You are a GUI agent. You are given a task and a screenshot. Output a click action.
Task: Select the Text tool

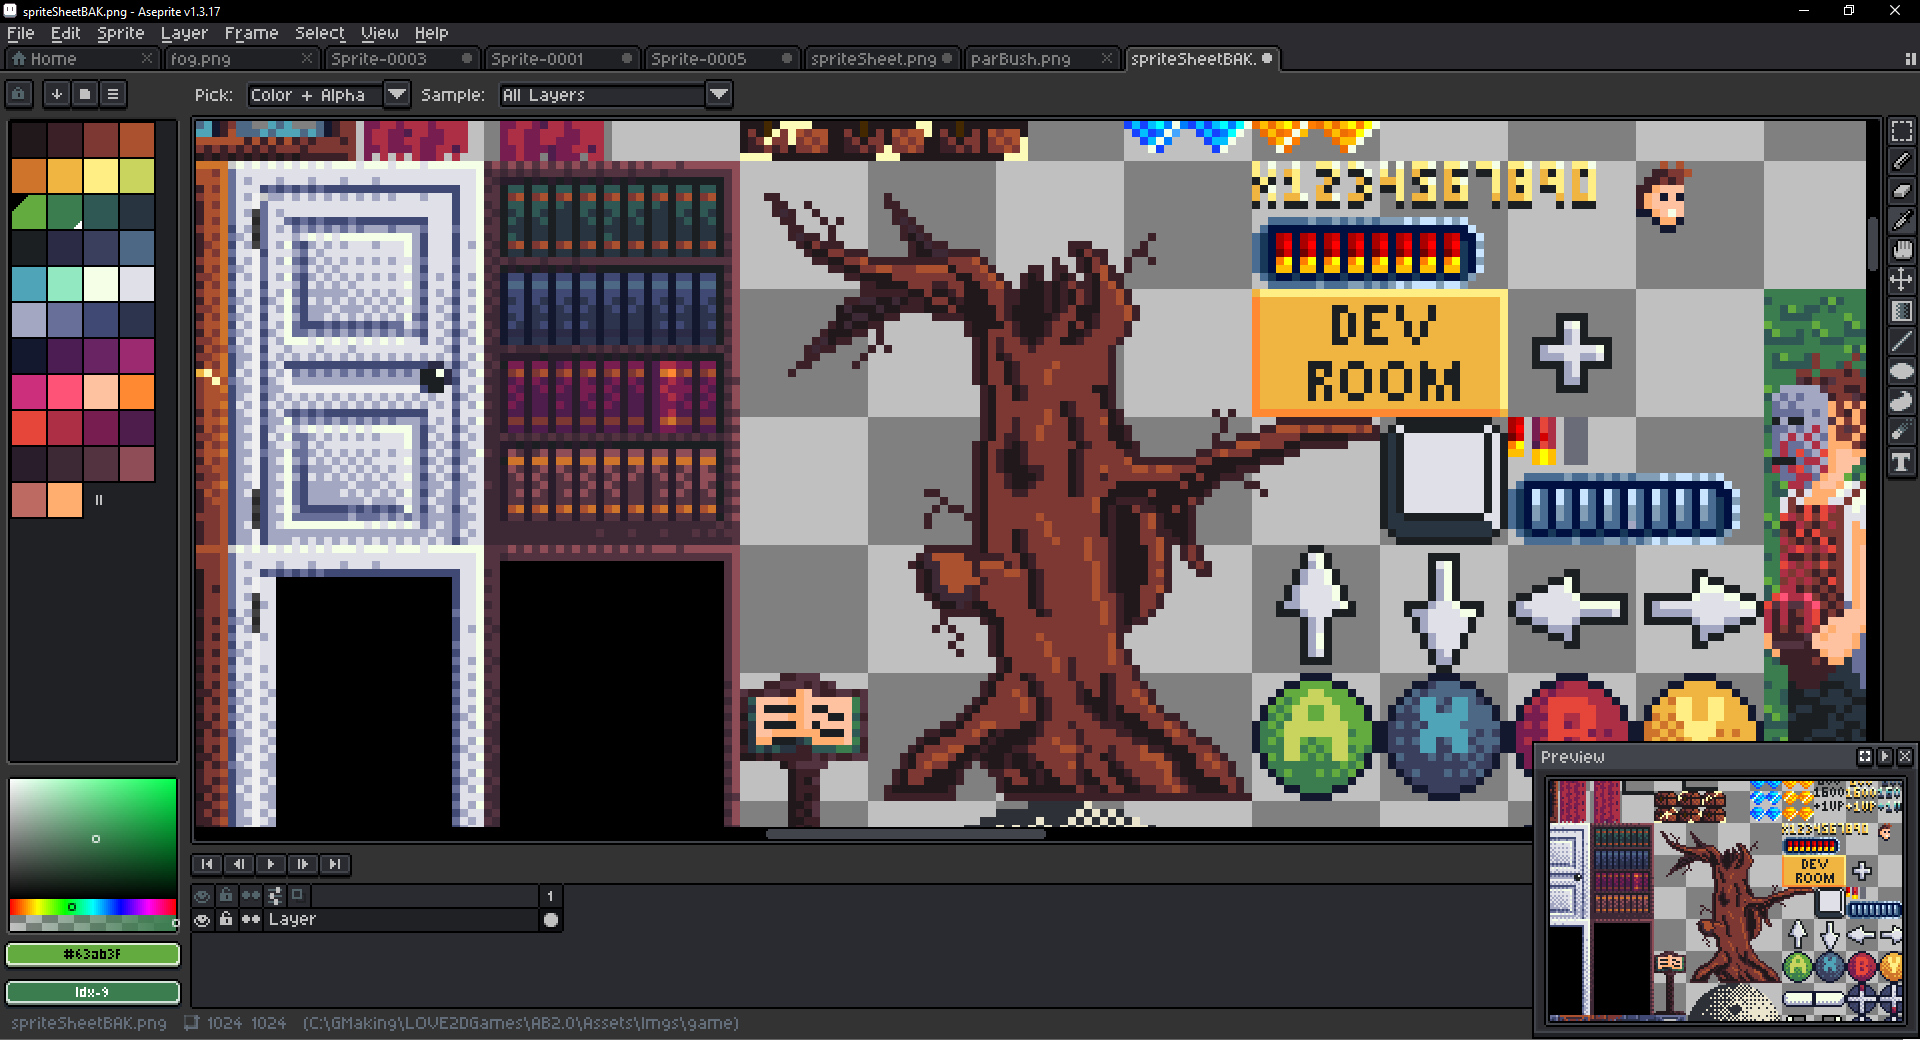pos(1901,462)
